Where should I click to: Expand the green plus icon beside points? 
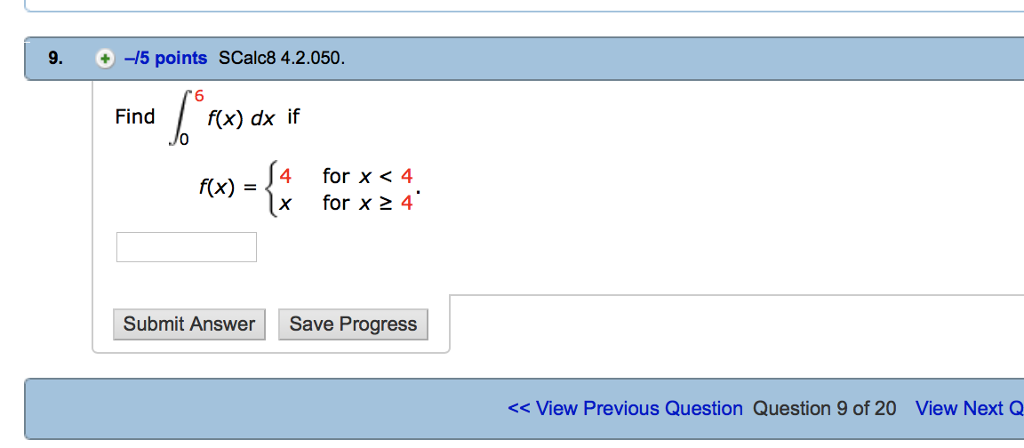coord(105,59)
